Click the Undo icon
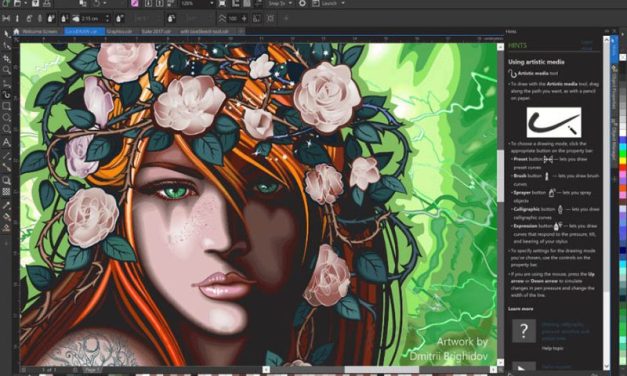Image resolution: width=627 pixels, height=376 pixels. pos(96,3)
